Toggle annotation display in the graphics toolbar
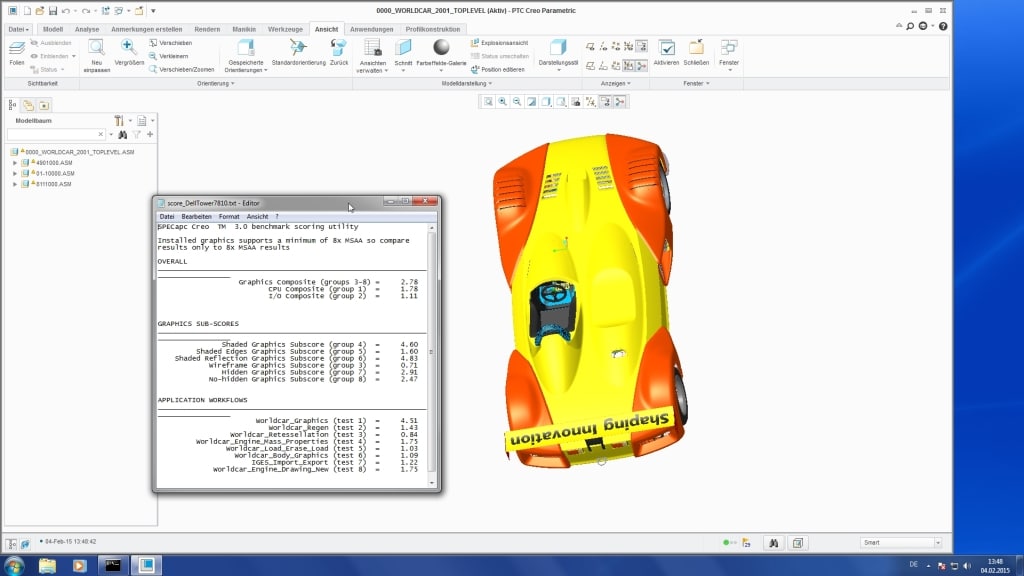Screen dimensions: 1024x576 click(605, 101)
